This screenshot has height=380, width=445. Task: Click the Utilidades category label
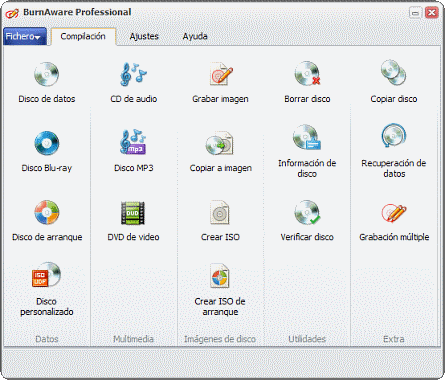coord(307,339)
